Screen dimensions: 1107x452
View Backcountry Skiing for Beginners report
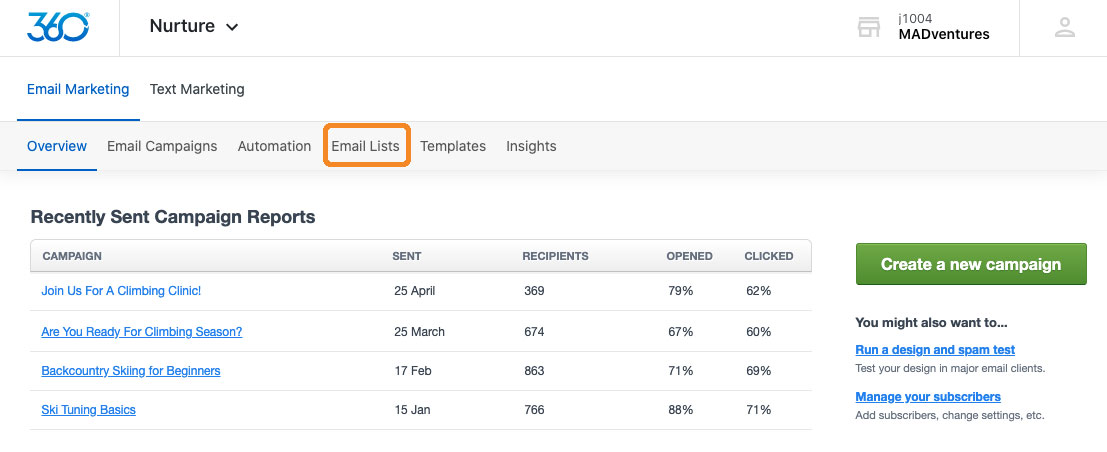[131, 371]
